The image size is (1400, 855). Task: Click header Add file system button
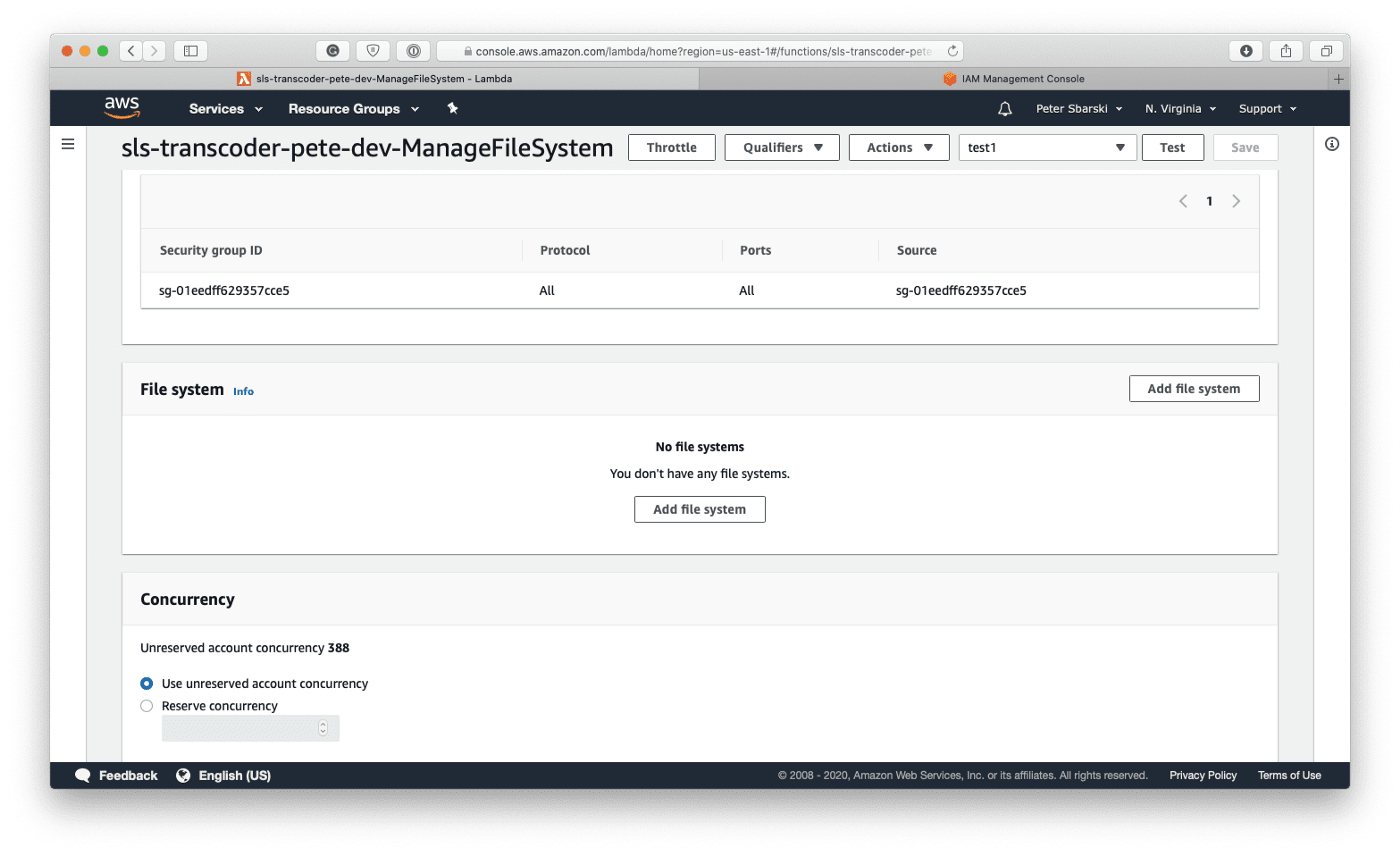coord(1194,389)
